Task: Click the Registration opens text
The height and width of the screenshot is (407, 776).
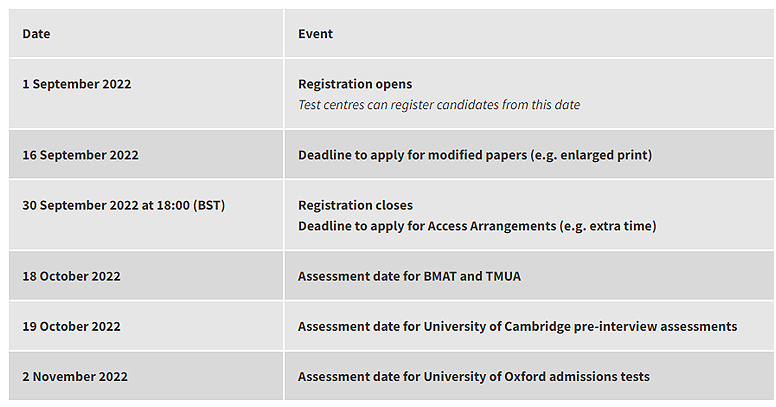Action: 355,84
